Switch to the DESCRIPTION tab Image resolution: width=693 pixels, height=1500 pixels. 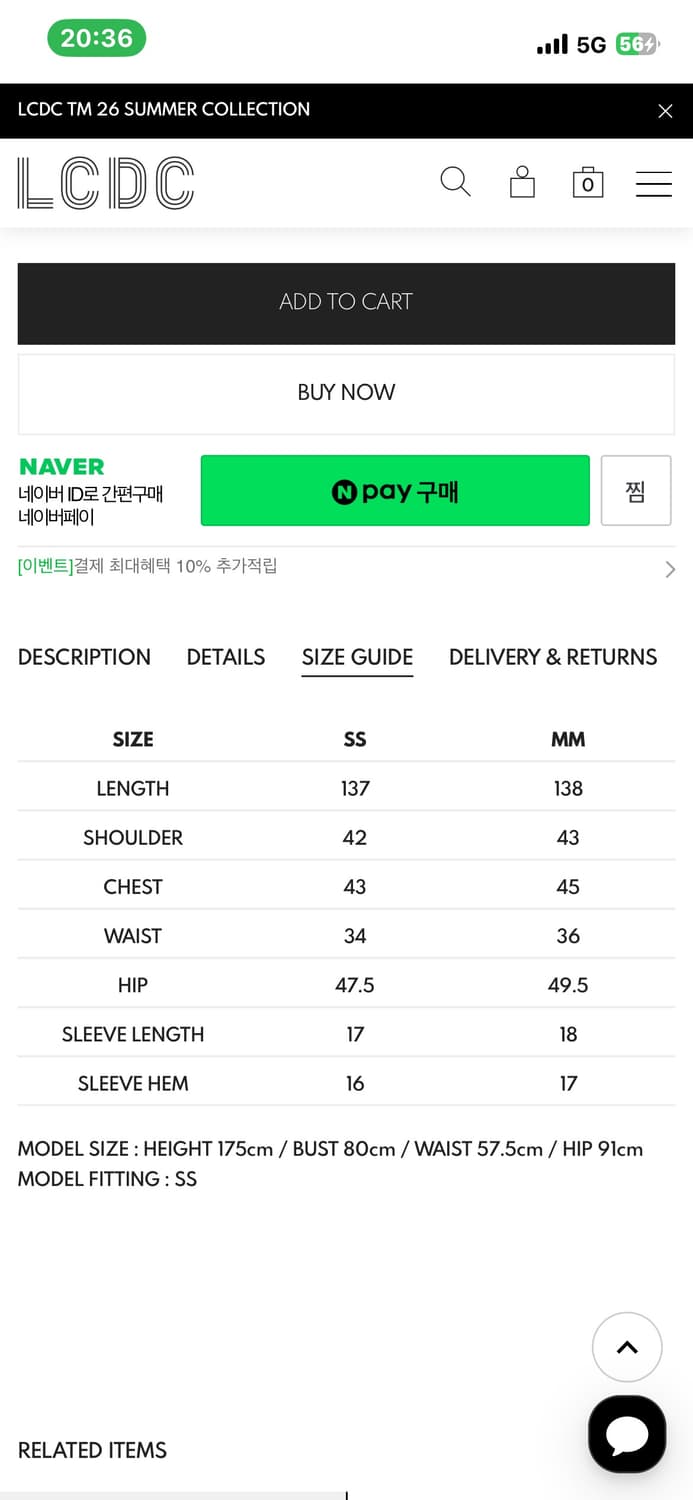click(x=84, y=657)
